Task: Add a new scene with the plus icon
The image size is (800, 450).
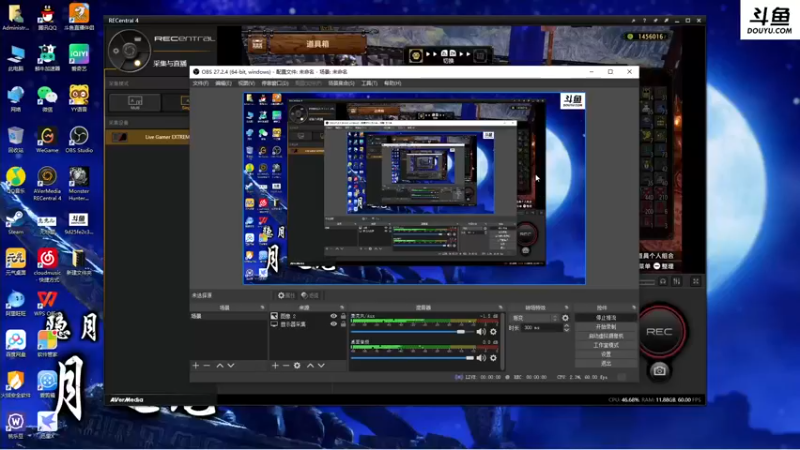Action: click(x=196, y=365)
